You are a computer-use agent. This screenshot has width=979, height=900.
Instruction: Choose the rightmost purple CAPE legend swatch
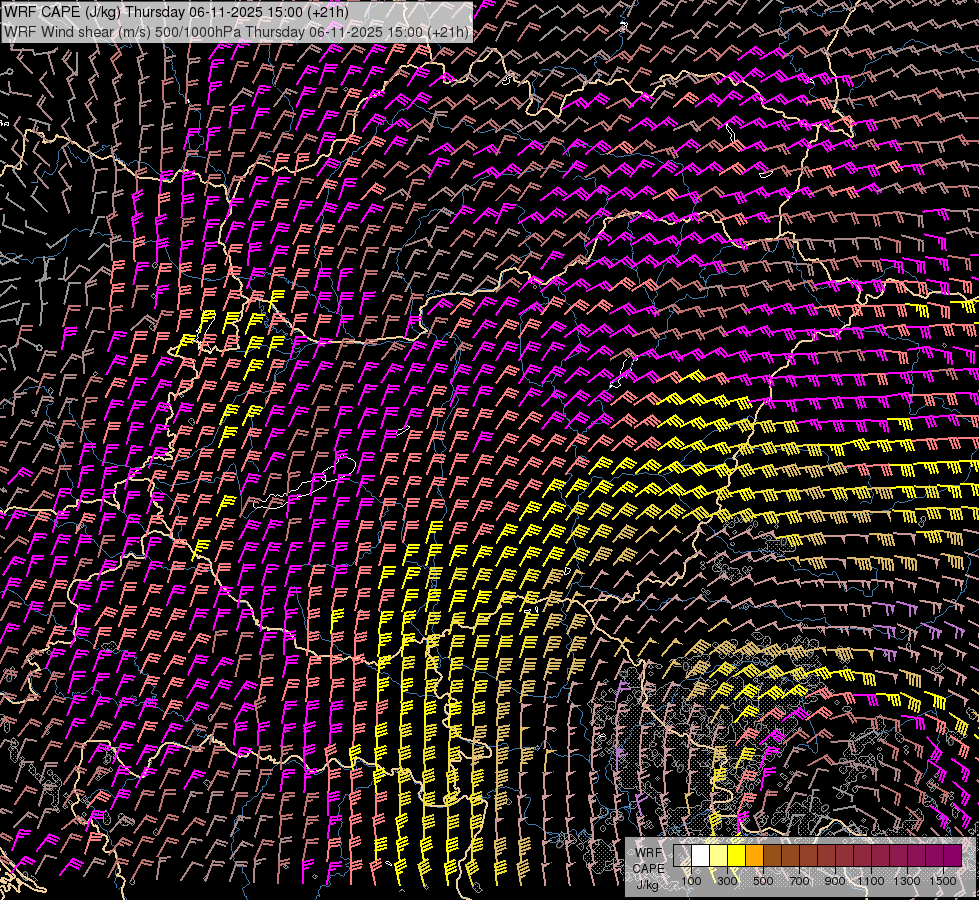coord(952,856)
